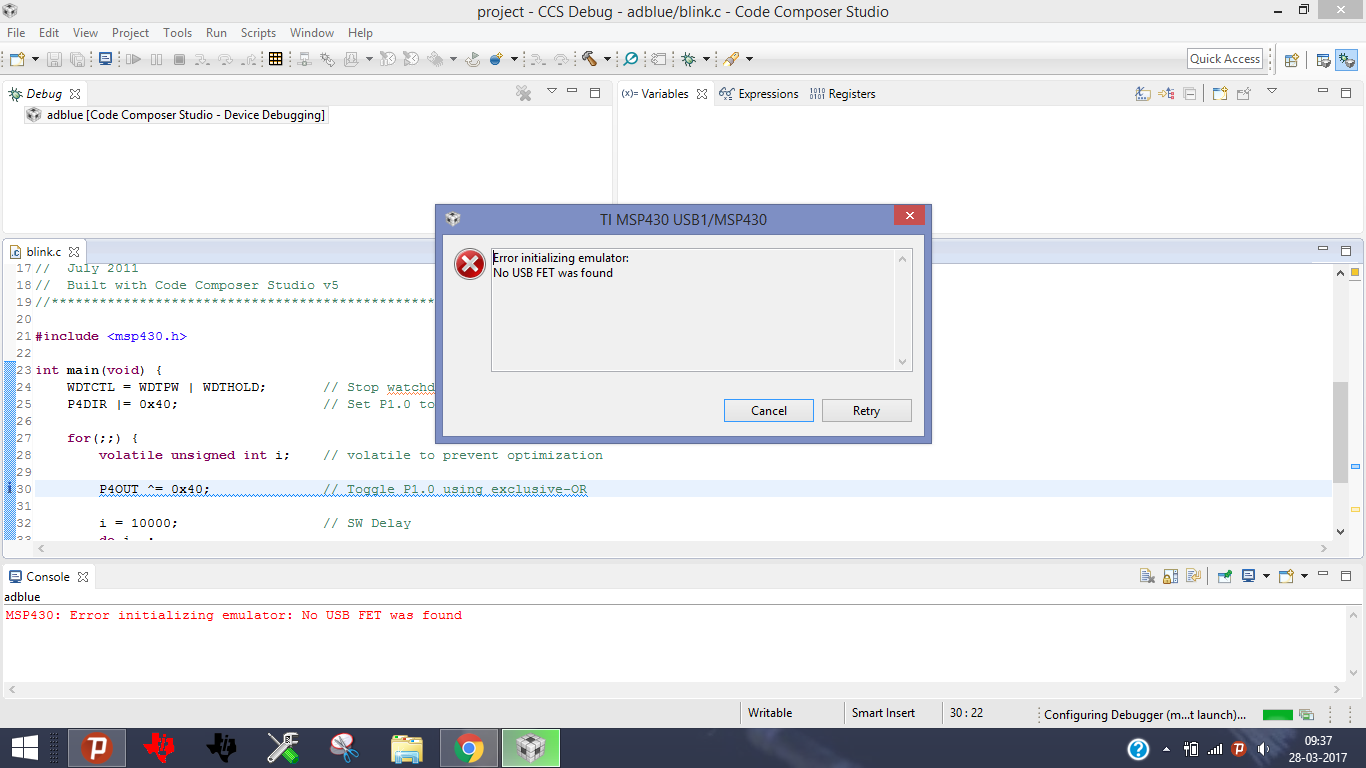Open the CCS Edit perspective icon
This screenshot has width=1366, height=768.
1323,59
